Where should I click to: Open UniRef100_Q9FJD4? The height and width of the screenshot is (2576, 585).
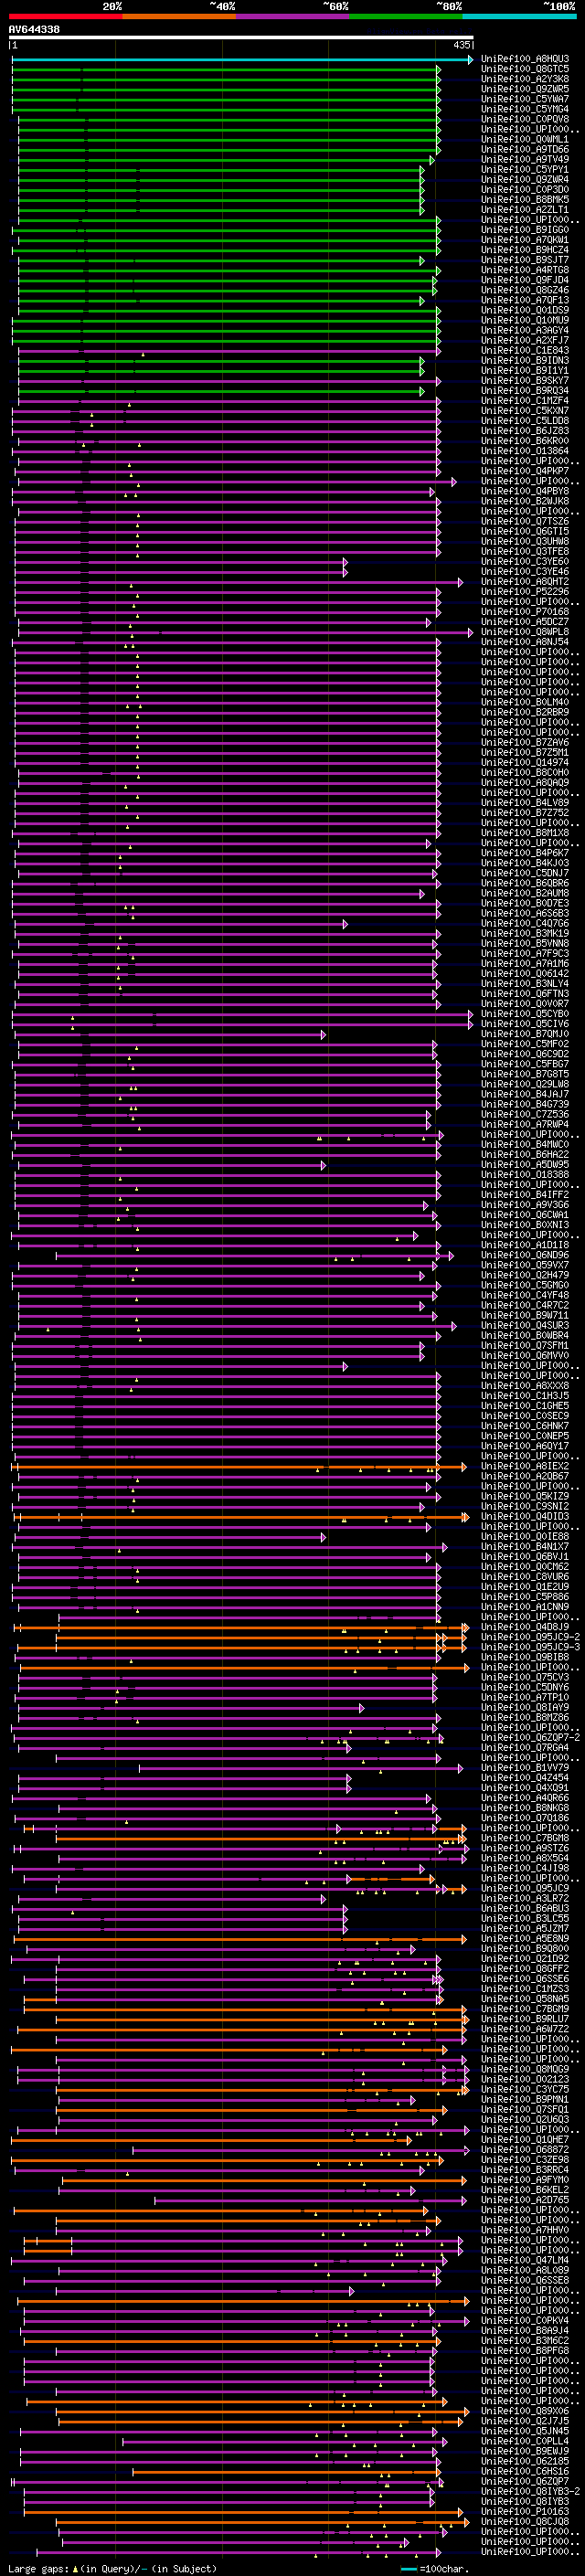tap(525, 280)
